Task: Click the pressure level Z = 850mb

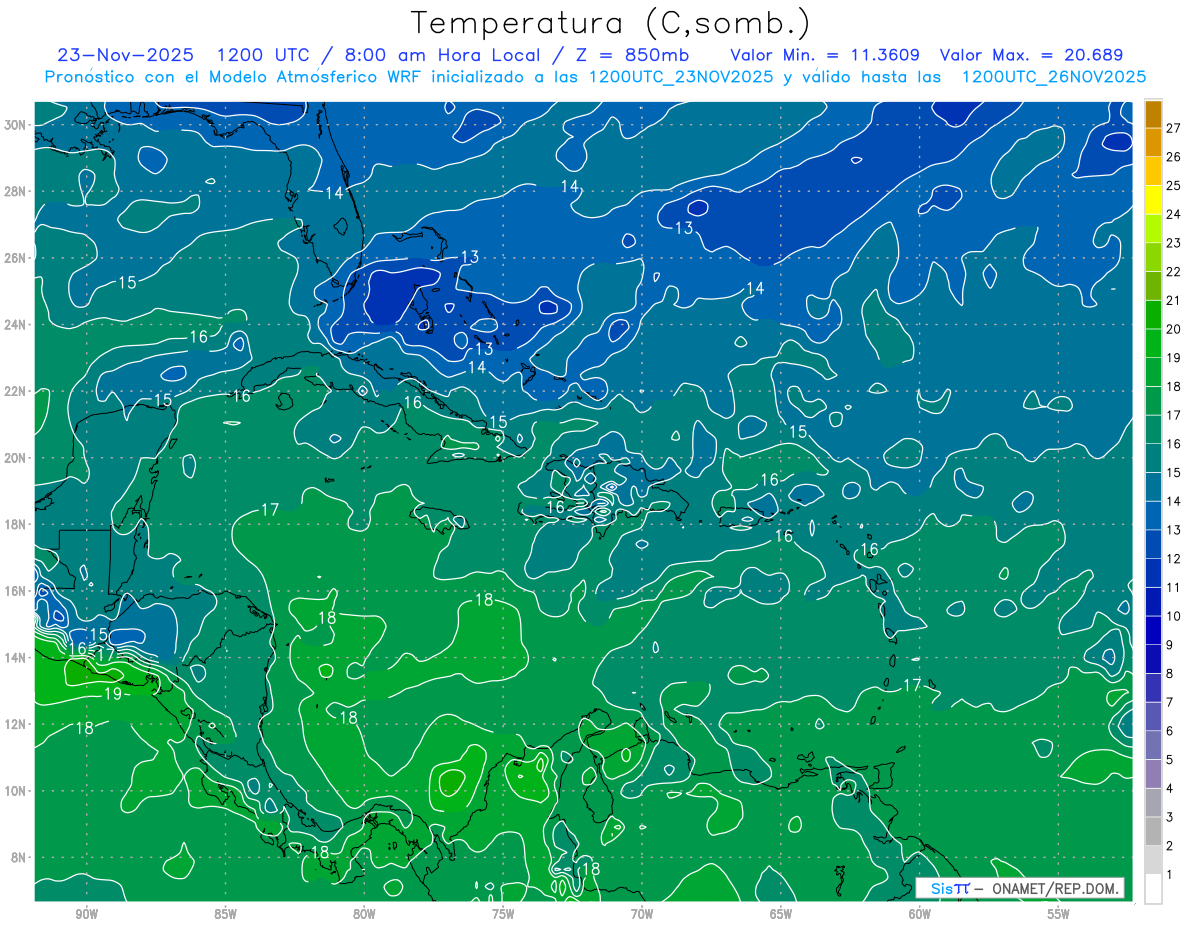Action: click(632, 55)
